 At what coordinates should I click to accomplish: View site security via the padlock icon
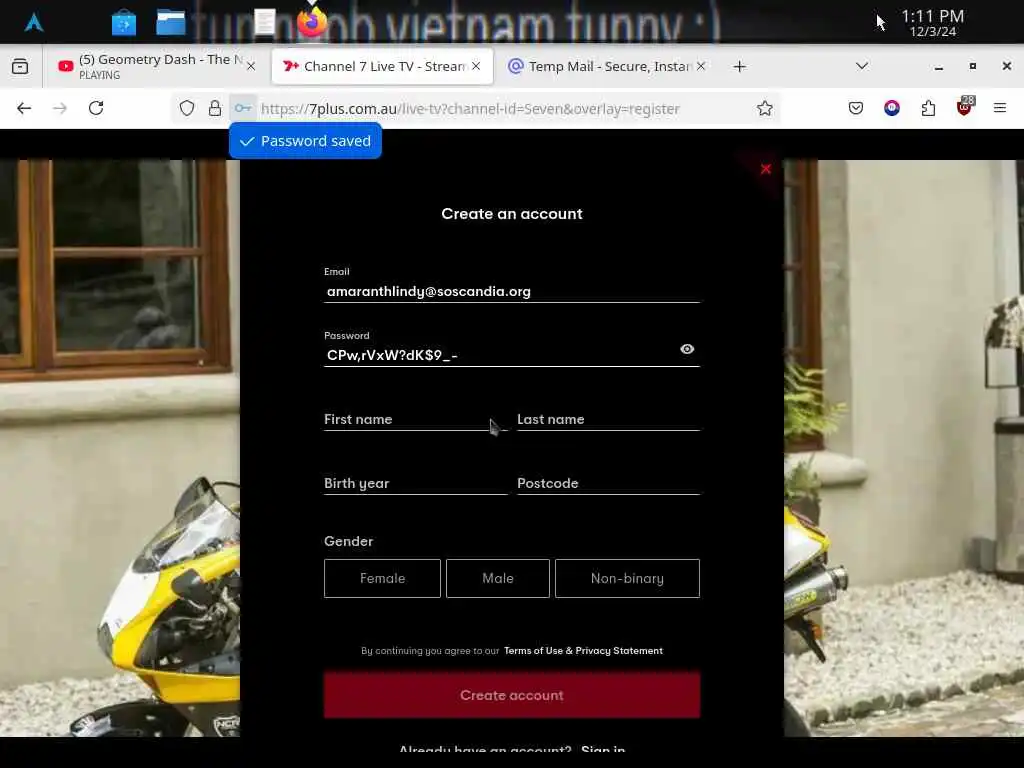click(215, 108)
